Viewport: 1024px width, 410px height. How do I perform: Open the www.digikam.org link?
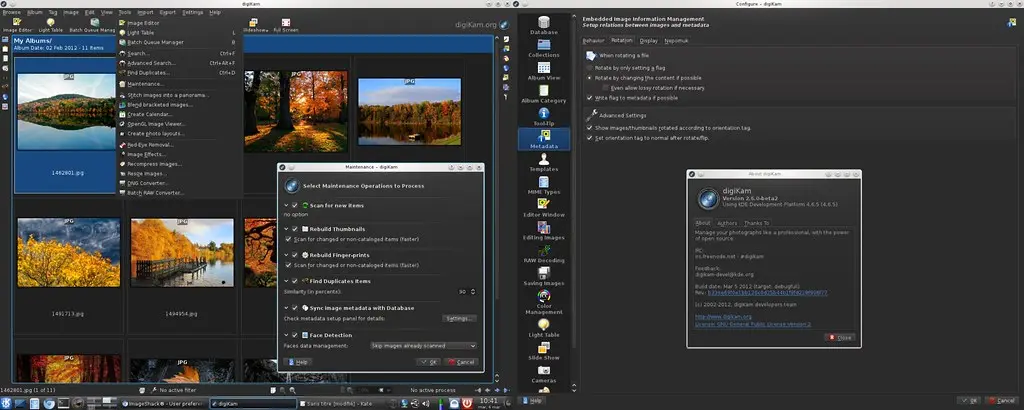(x=715, y=316)
